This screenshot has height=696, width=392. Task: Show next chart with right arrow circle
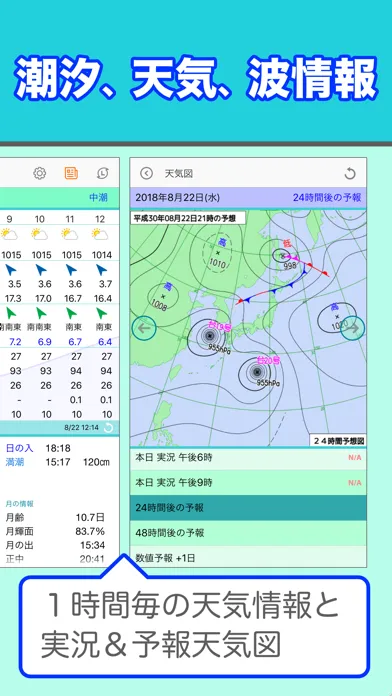point(353,328)
